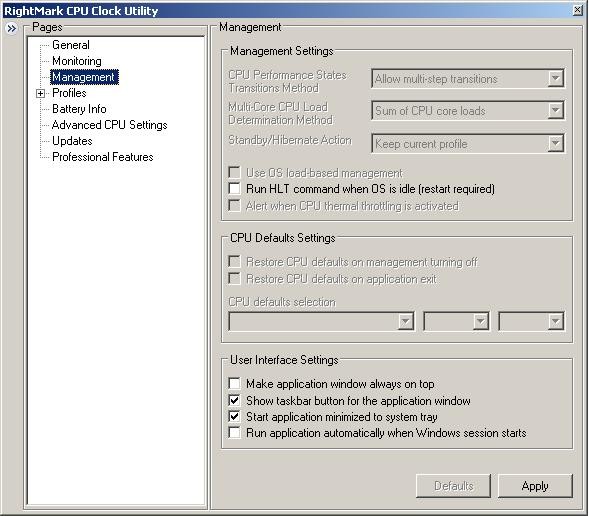Open Advanced CPU Settings page
The width and height of the screenshot is (589, 516).
tap(110, 125)
